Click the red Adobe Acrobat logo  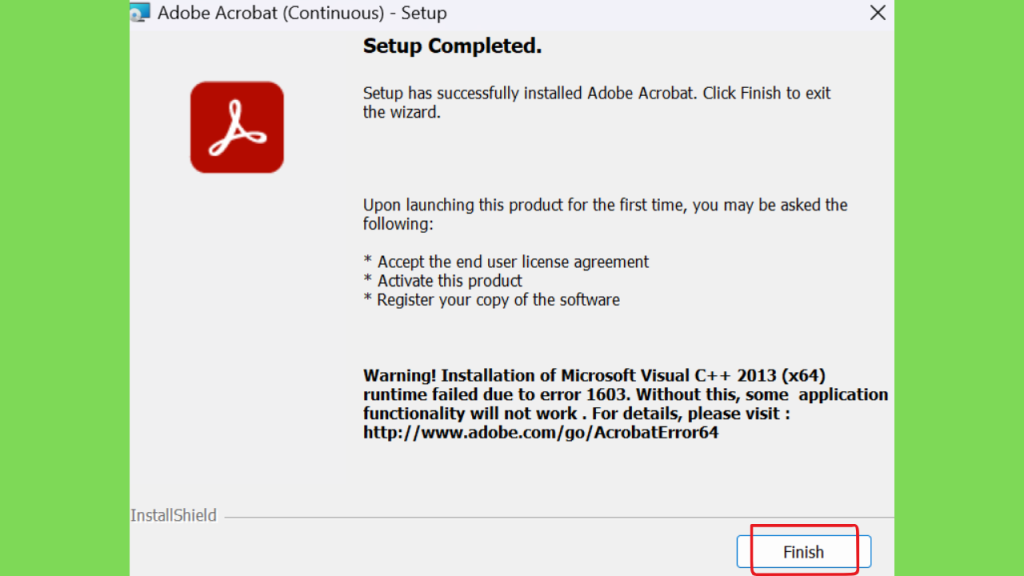tap(237, 127)
